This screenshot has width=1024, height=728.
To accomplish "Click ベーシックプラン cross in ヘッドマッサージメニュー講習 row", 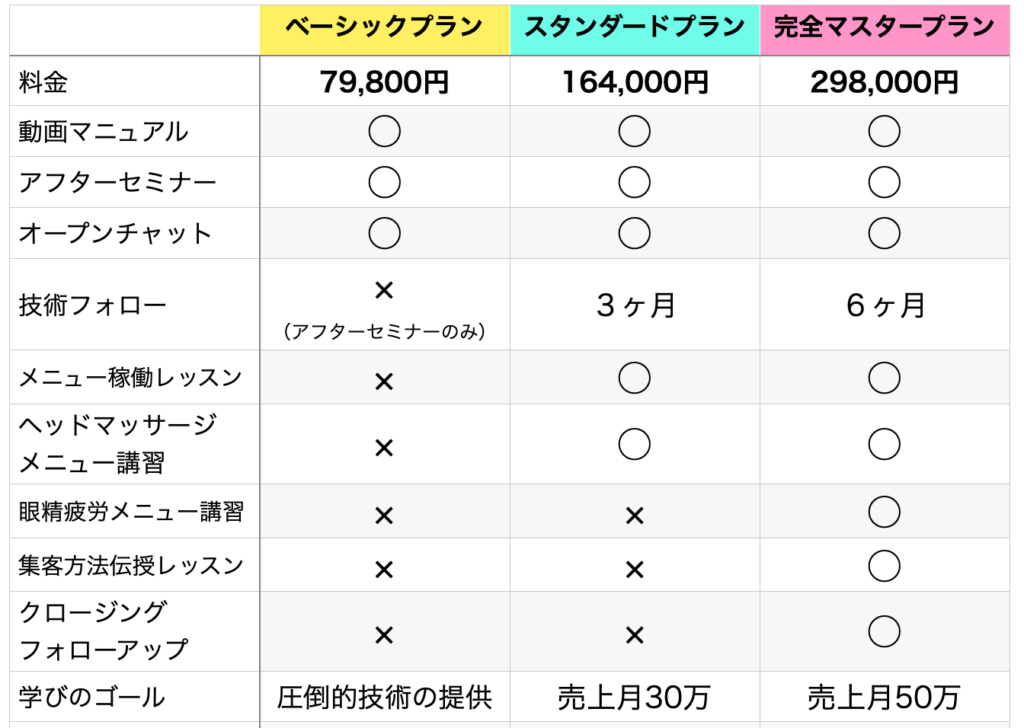I will (384, 447).
